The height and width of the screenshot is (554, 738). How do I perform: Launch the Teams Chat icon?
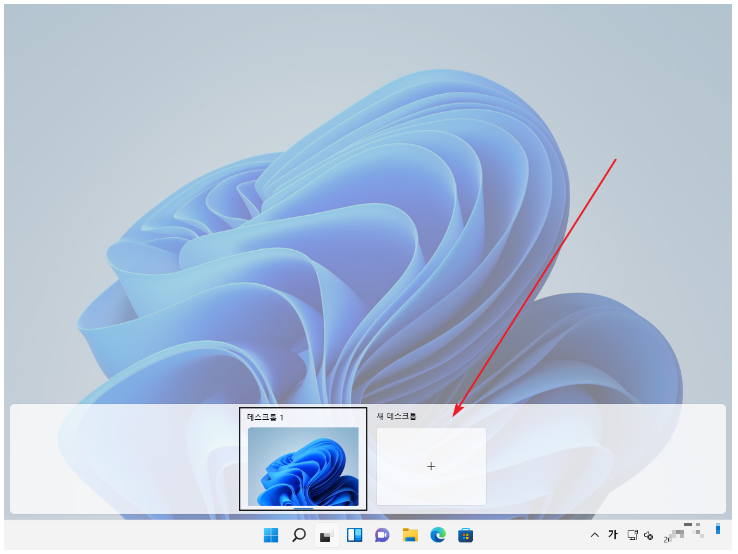pyautogui.click(x=382, y=535)
